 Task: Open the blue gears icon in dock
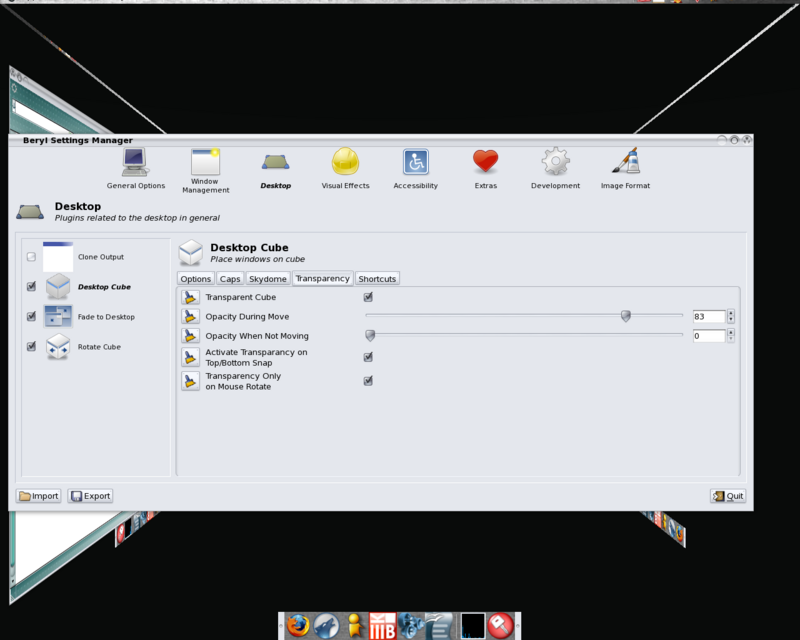[411, 626]
